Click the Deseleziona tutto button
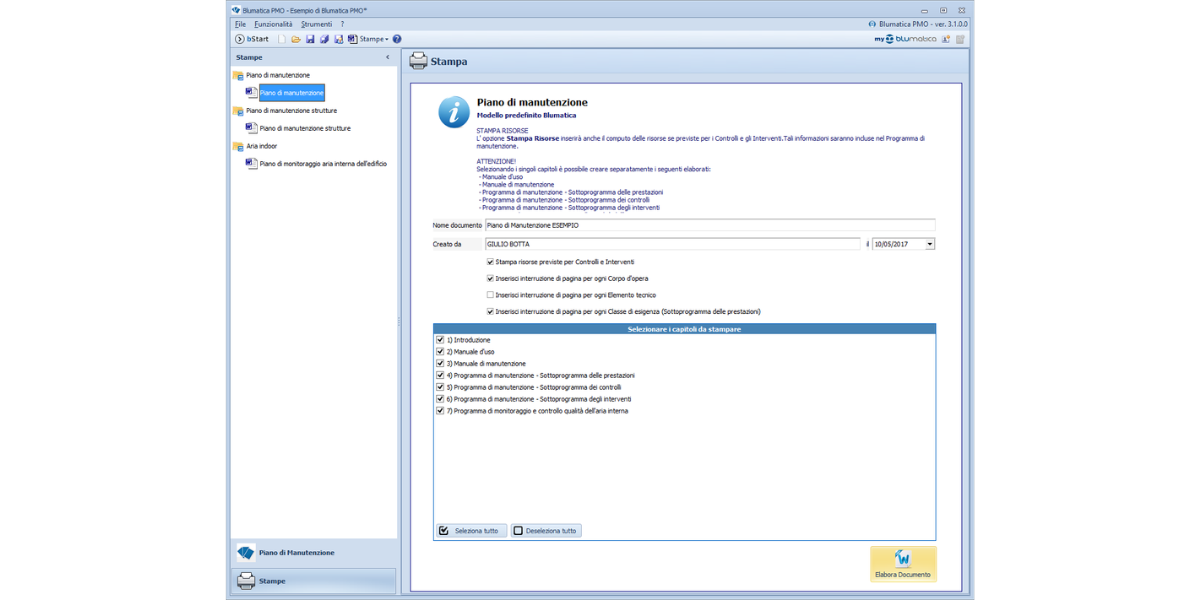1200x600 pixels. [546, 531]
